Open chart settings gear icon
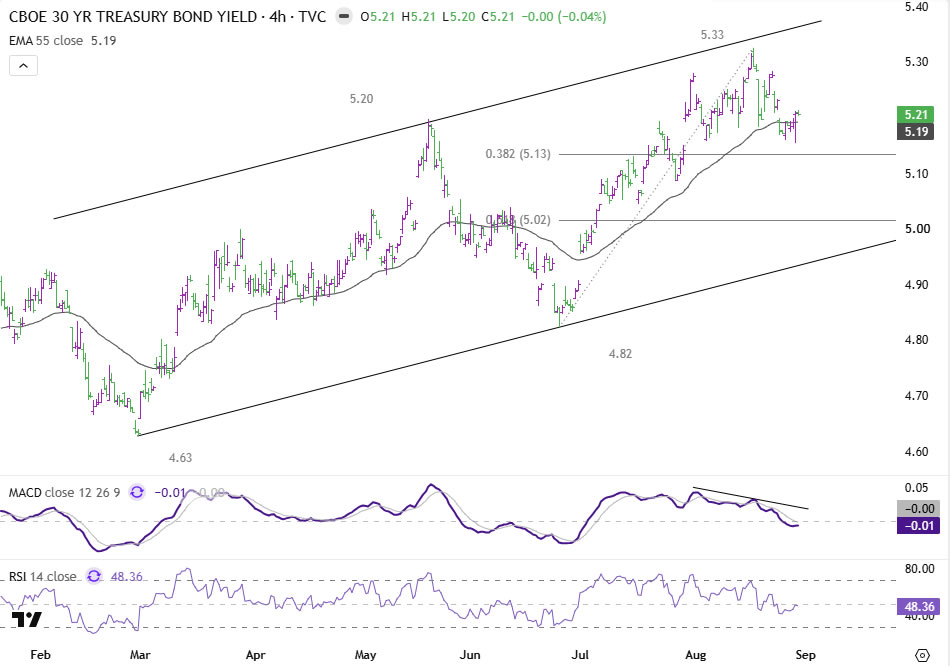This screenshot has height=666, width=950. tap(922, 655)
